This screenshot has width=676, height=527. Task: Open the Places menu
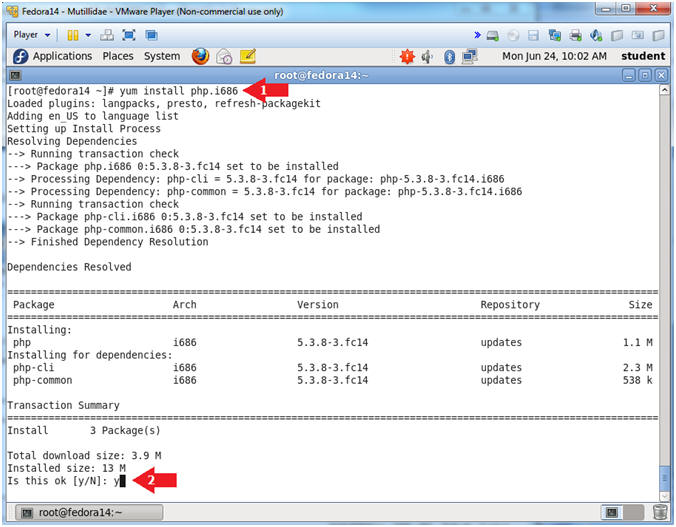[118, 56]
